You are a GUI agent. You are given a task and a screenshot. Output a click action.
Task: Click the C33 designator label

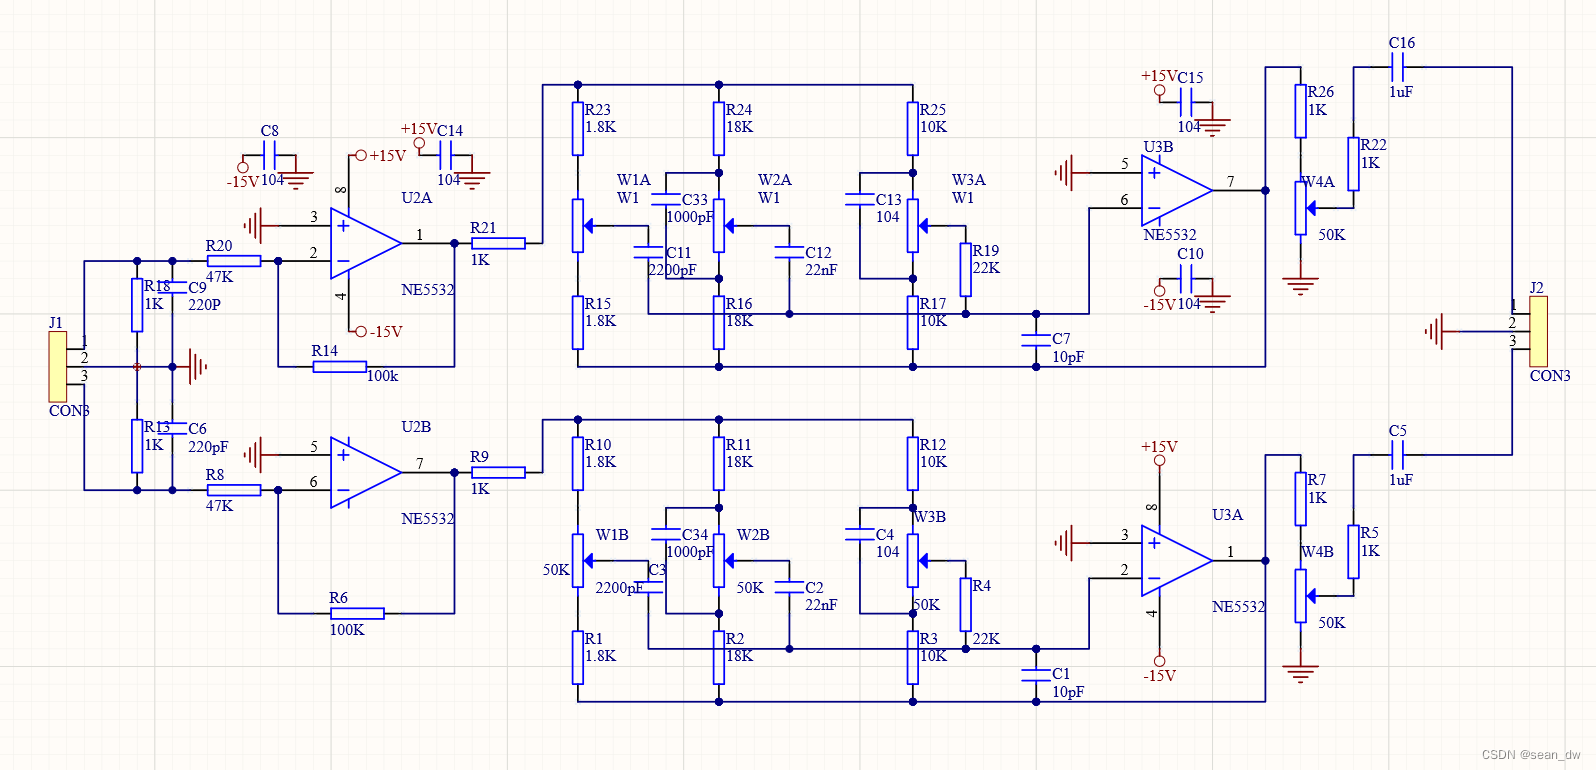695,200
